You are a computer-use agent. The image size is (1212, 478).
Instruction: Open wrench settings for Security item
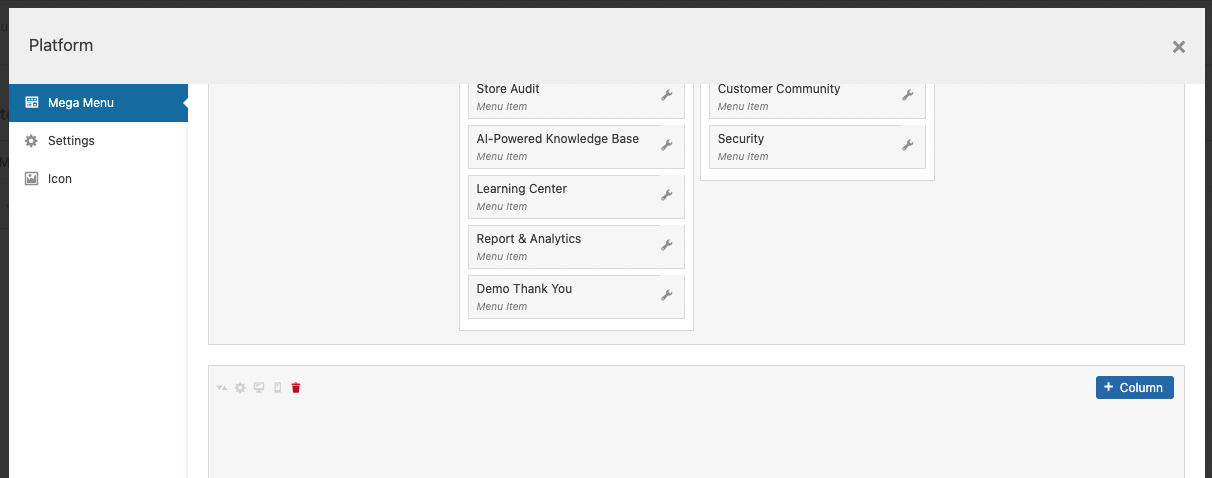coord(908,145)
